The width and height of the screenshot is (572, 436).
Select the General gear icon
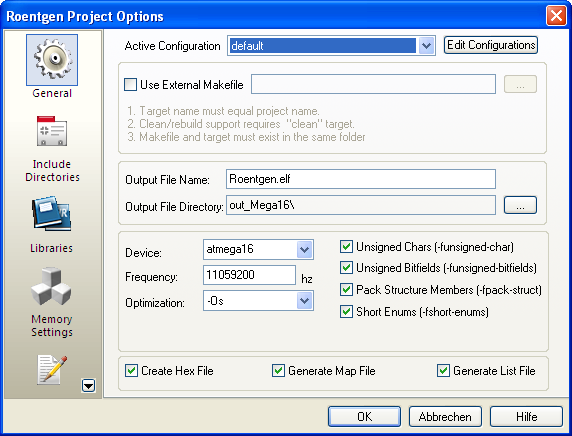coord(52,60)
